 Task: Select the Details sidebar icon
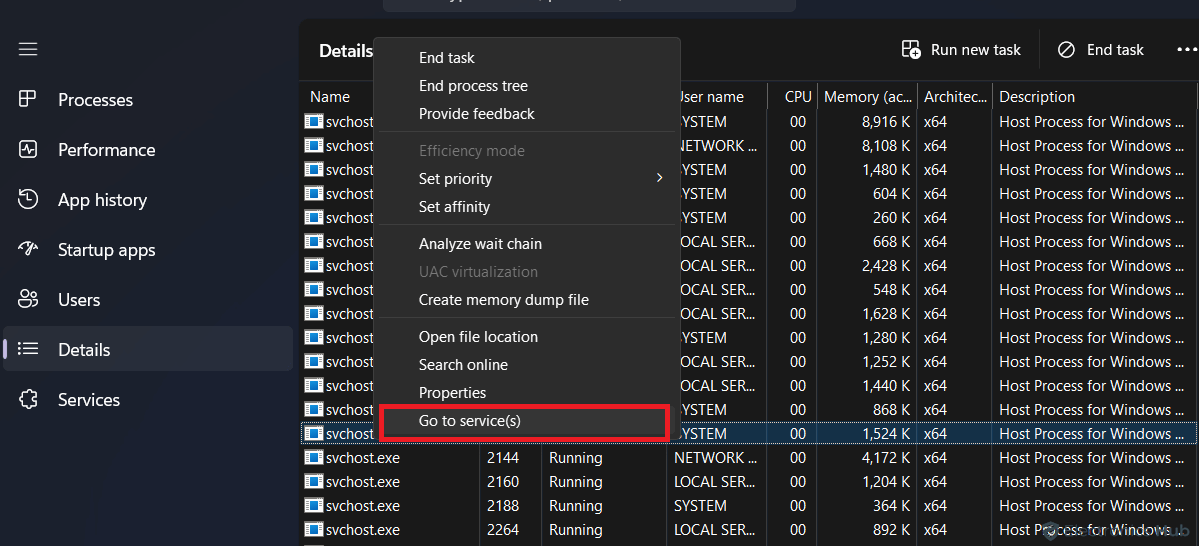(x=28, y=349)
